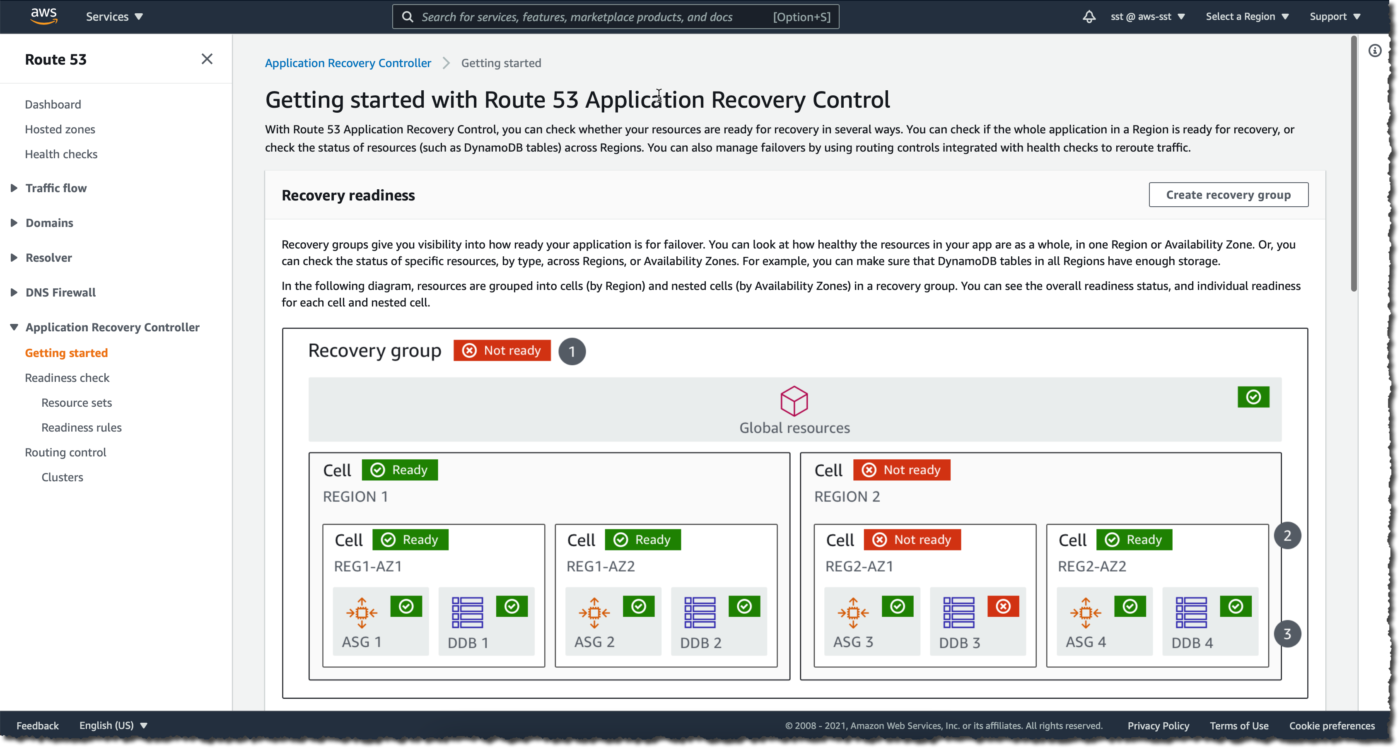The width and height of the screenshot is (1400, 748).
Task: Click the ASG 1 auto scaling icon
Action: pos(362,612)
